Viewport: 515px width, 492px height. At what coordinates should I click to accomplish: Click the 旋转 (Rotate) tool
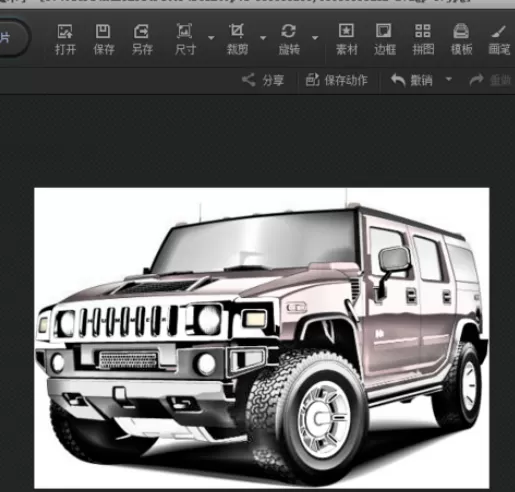tap(289, 39)
